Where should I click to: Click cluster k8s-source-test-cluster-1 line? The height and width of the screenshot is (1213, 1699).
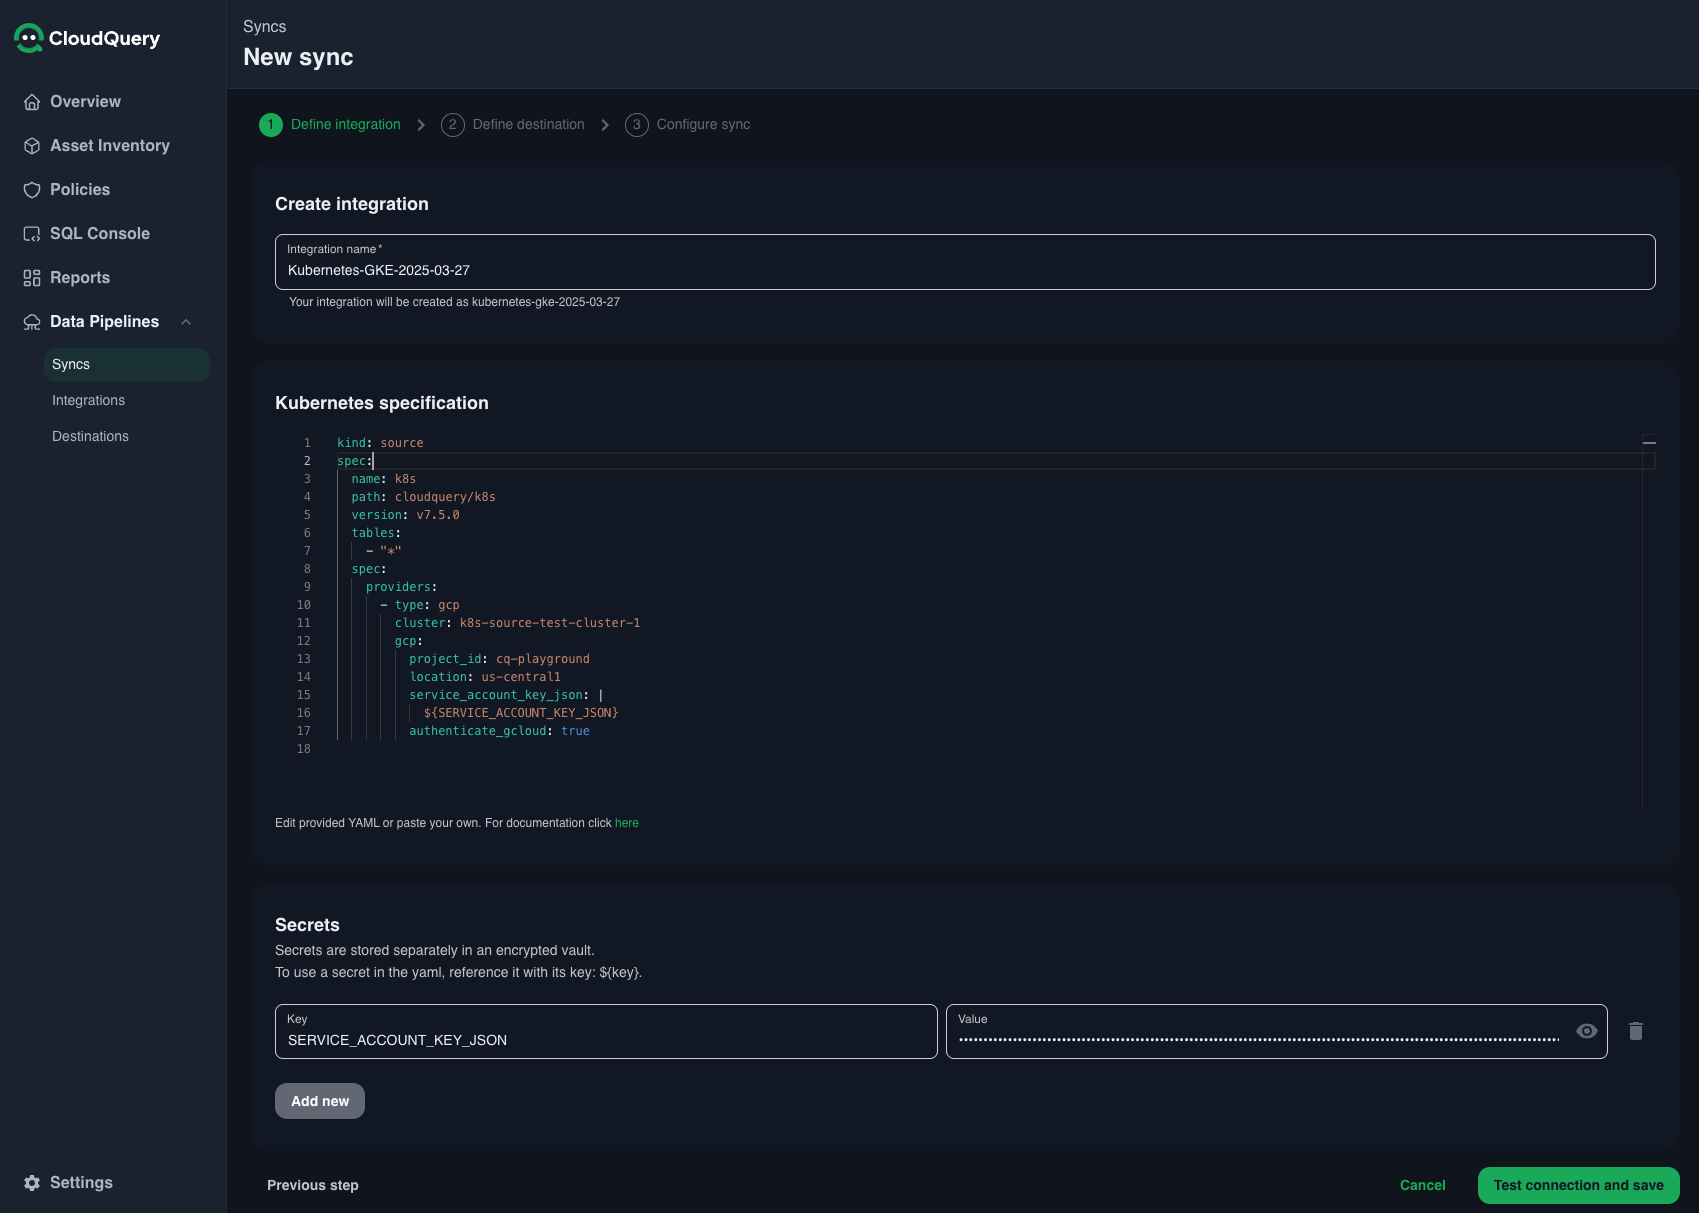tap(518, 623)
